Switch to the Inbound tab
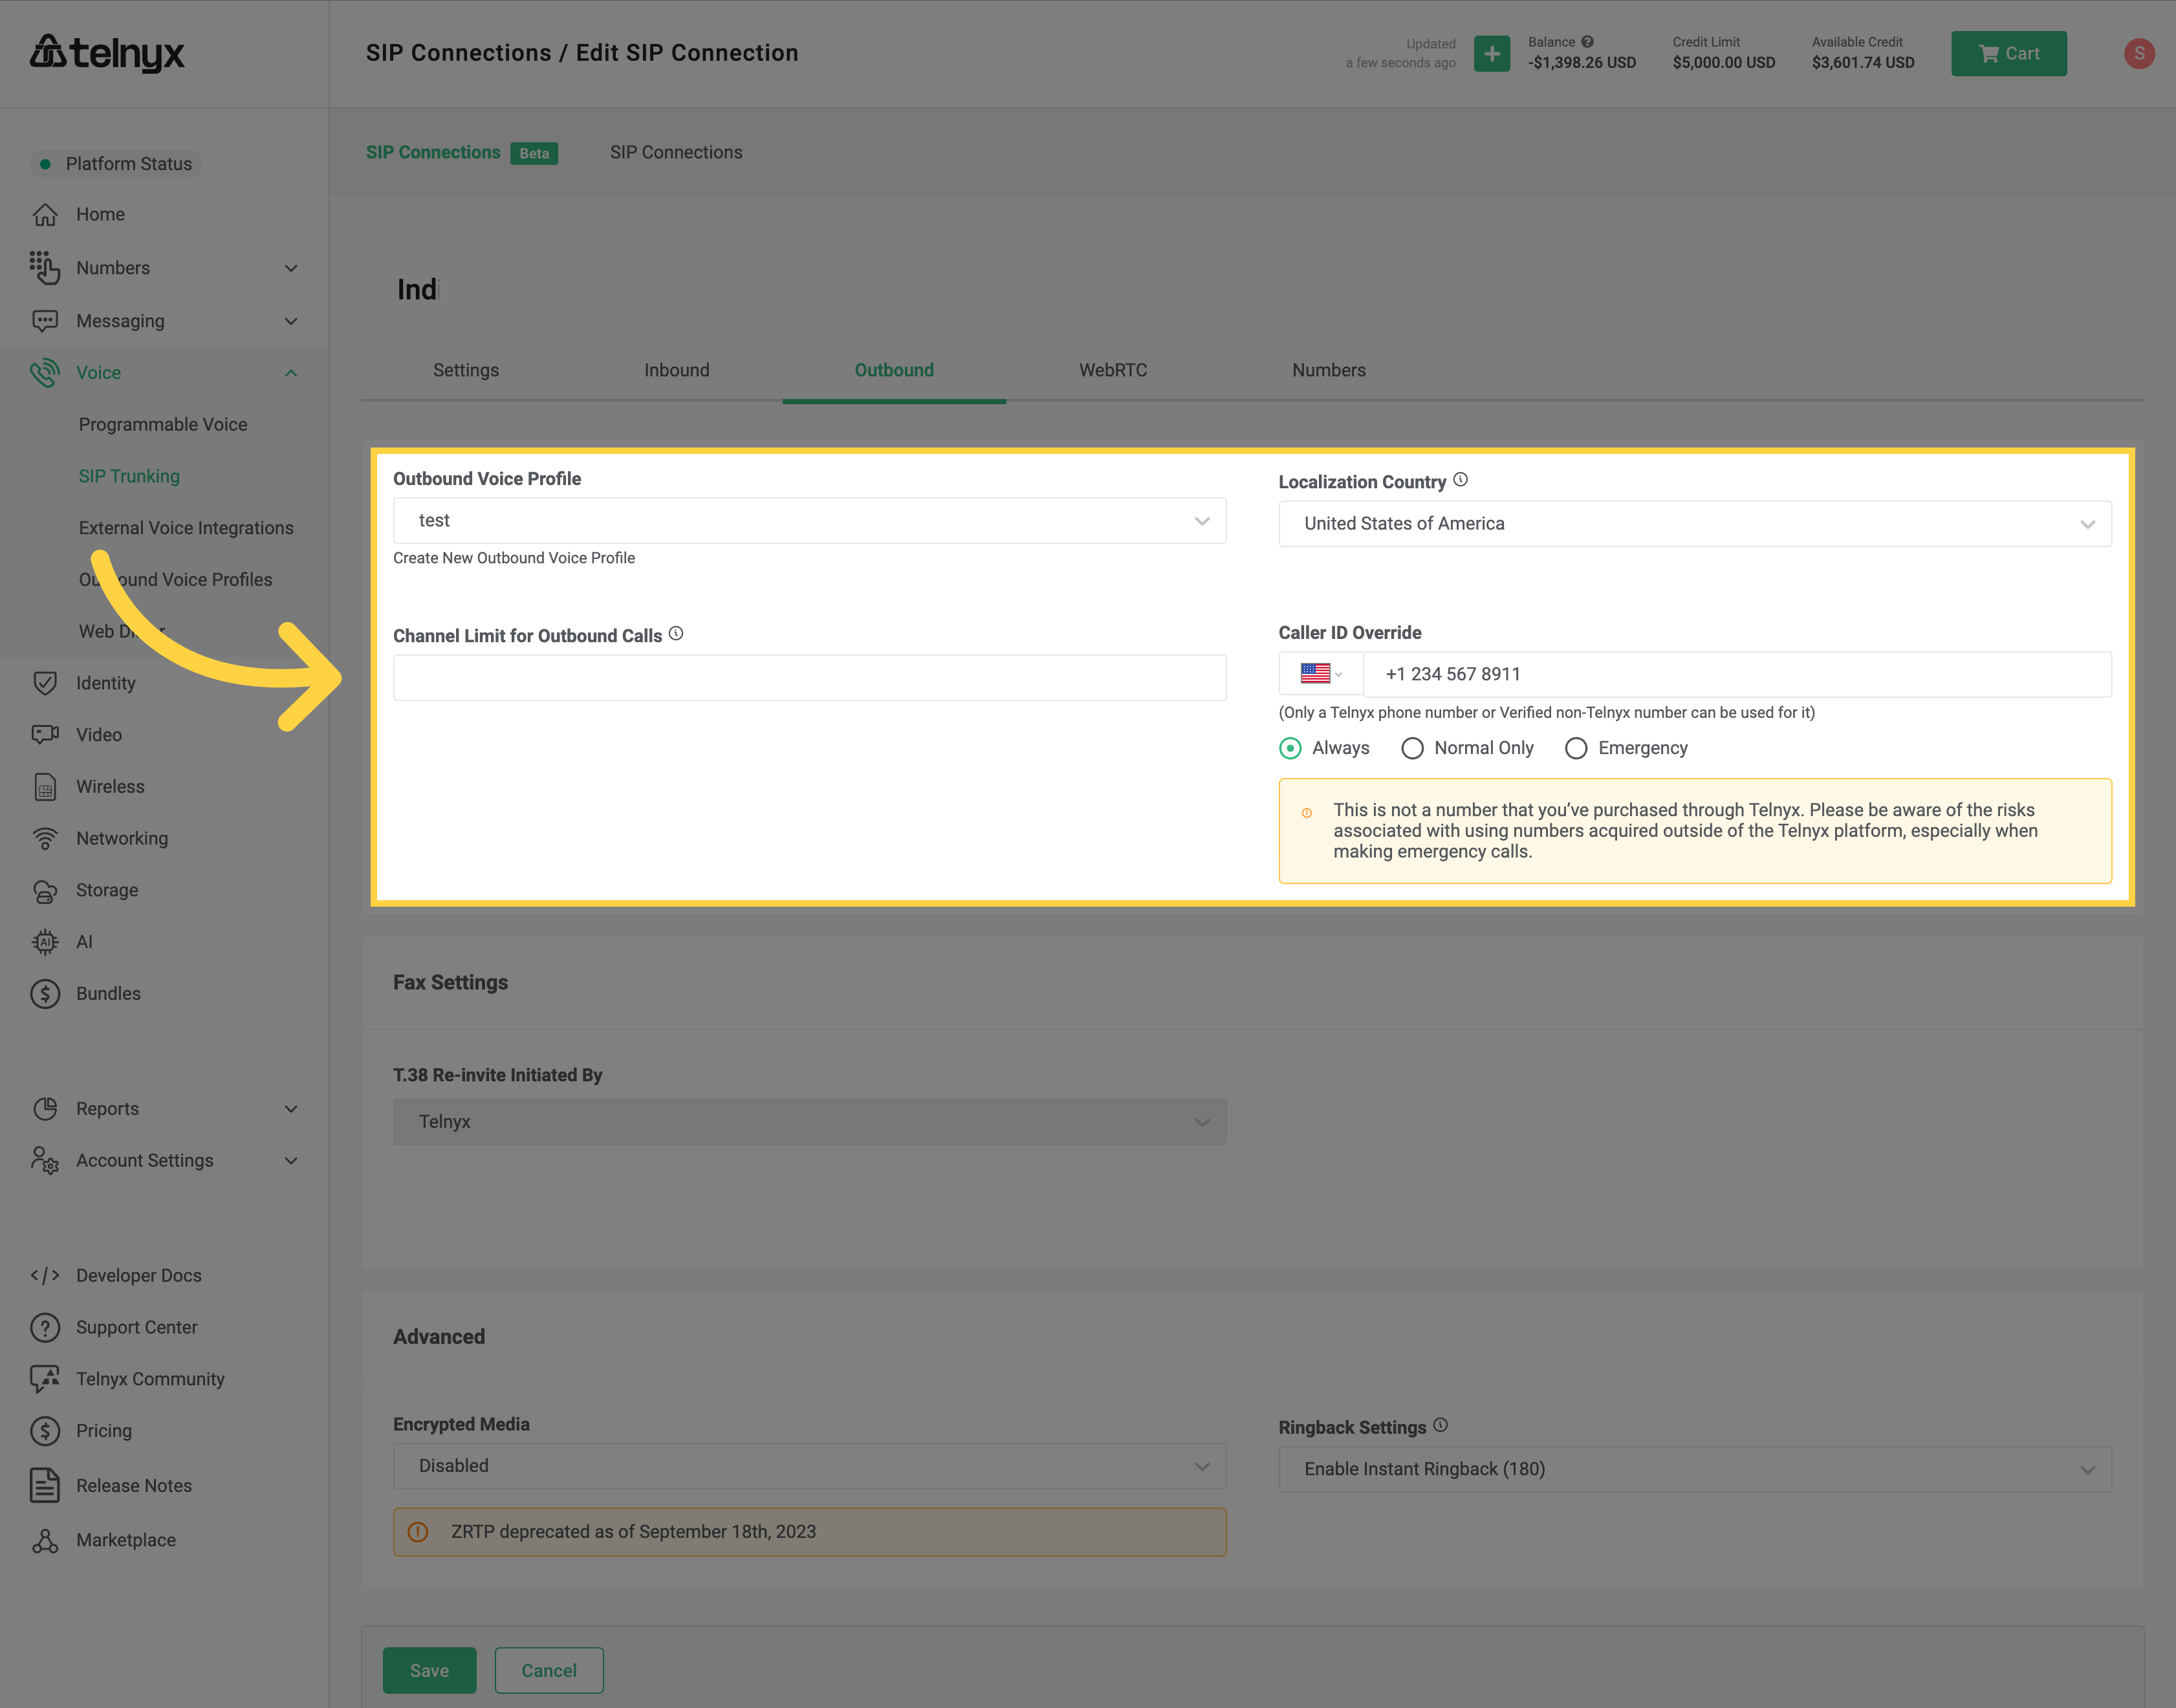This screenshot has width=2176, height=1708. [x=676, y=370]
